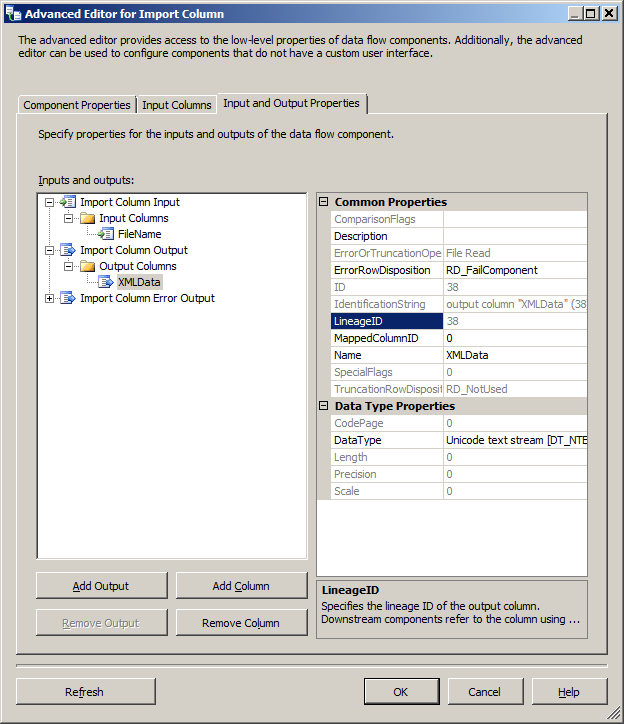This screenshot has height=724, width=624.
Task: Edit the Name value XMLData
Action: tap(515, 356)
